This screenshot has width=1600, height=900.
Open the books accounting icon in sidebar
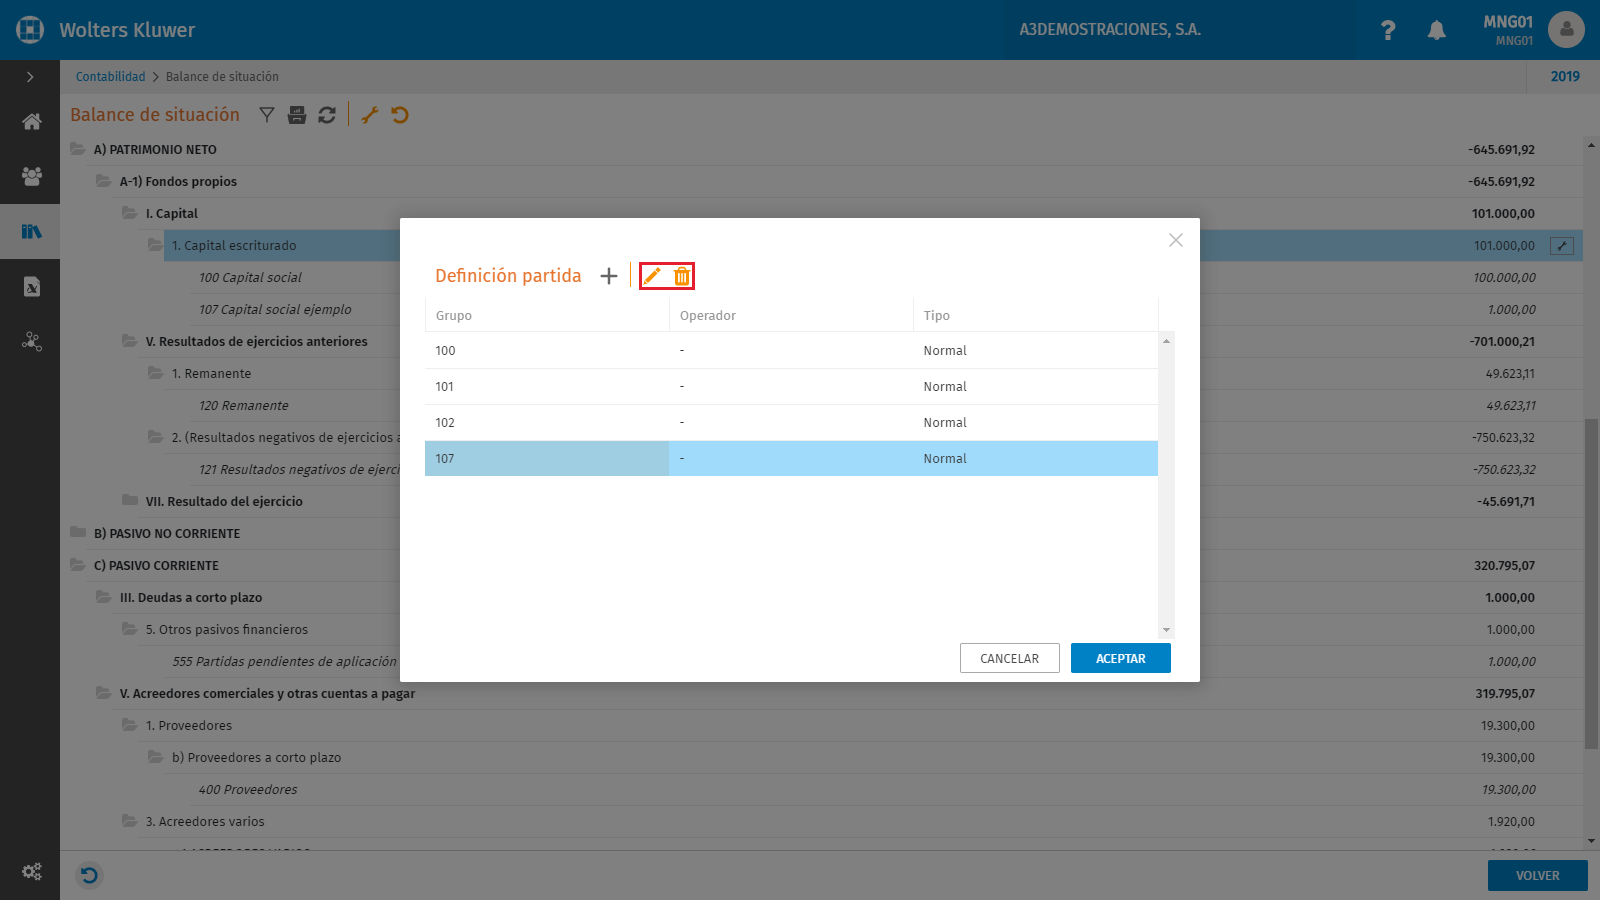tap(31, 232)
